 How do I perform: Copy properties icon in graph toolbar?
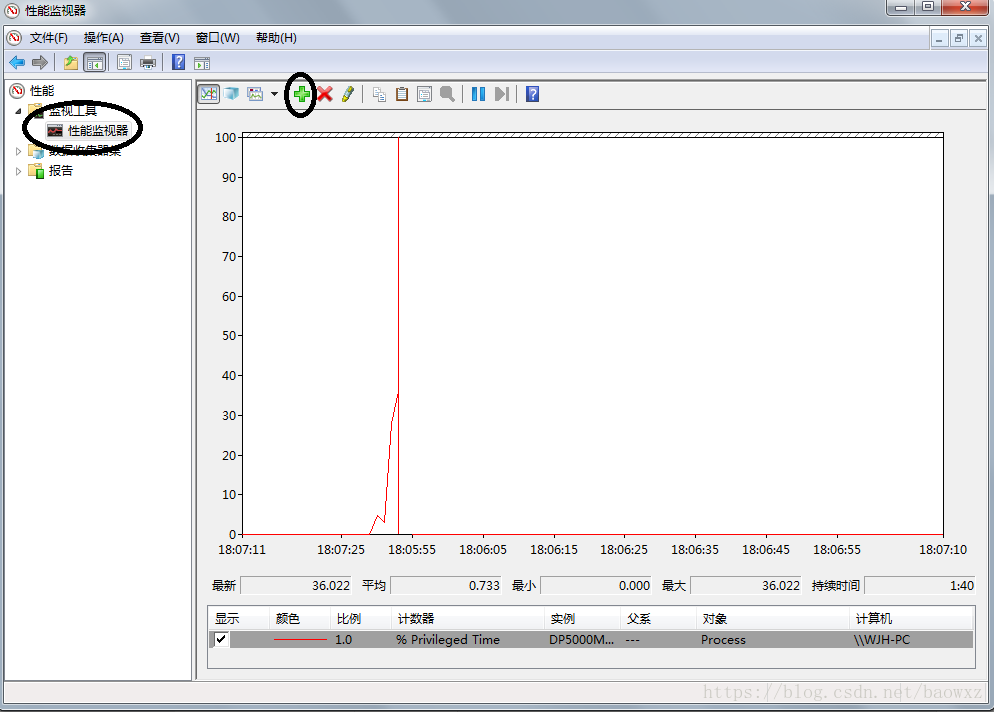[379, 94]
